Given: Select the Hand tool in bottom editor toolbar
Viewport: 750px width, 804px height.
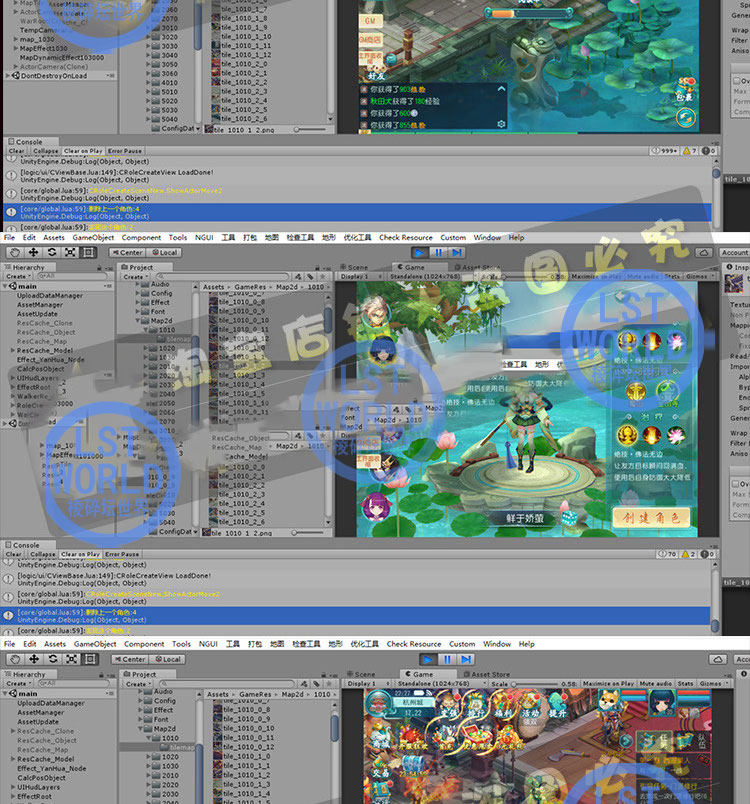Looking at the screenshot, I should click(16, 659).
